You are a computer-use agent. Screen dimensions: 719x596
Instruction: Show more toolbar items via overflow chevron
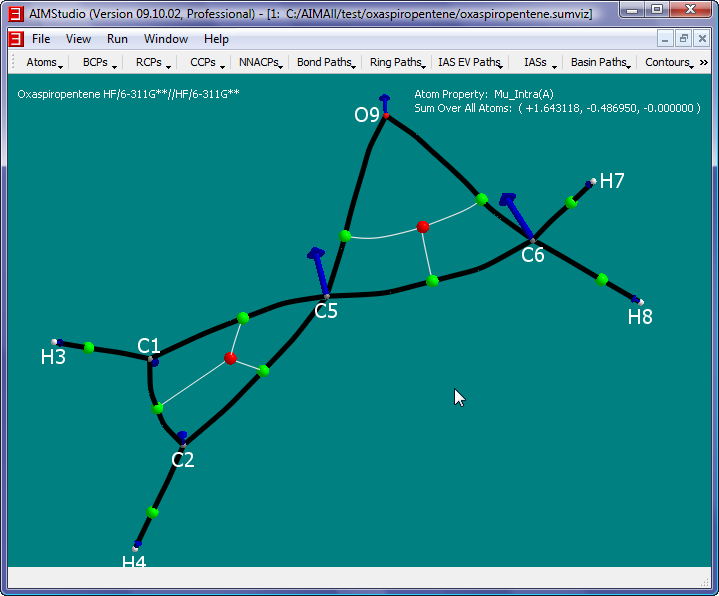click(704, 62)
